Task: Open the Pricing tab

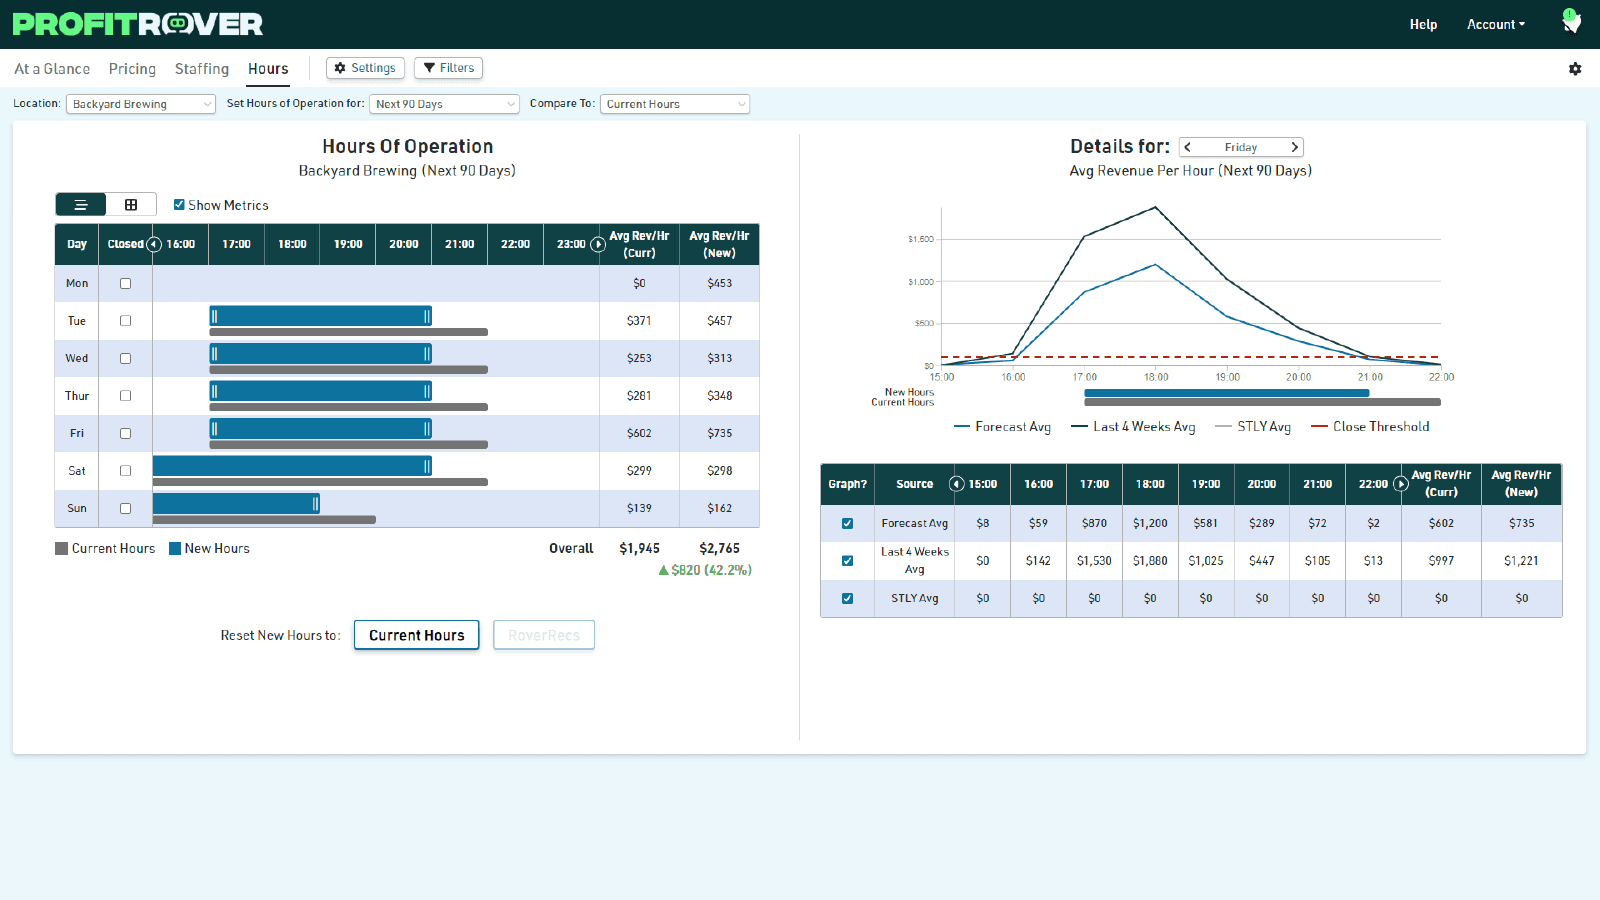Action: click(132, 69)
